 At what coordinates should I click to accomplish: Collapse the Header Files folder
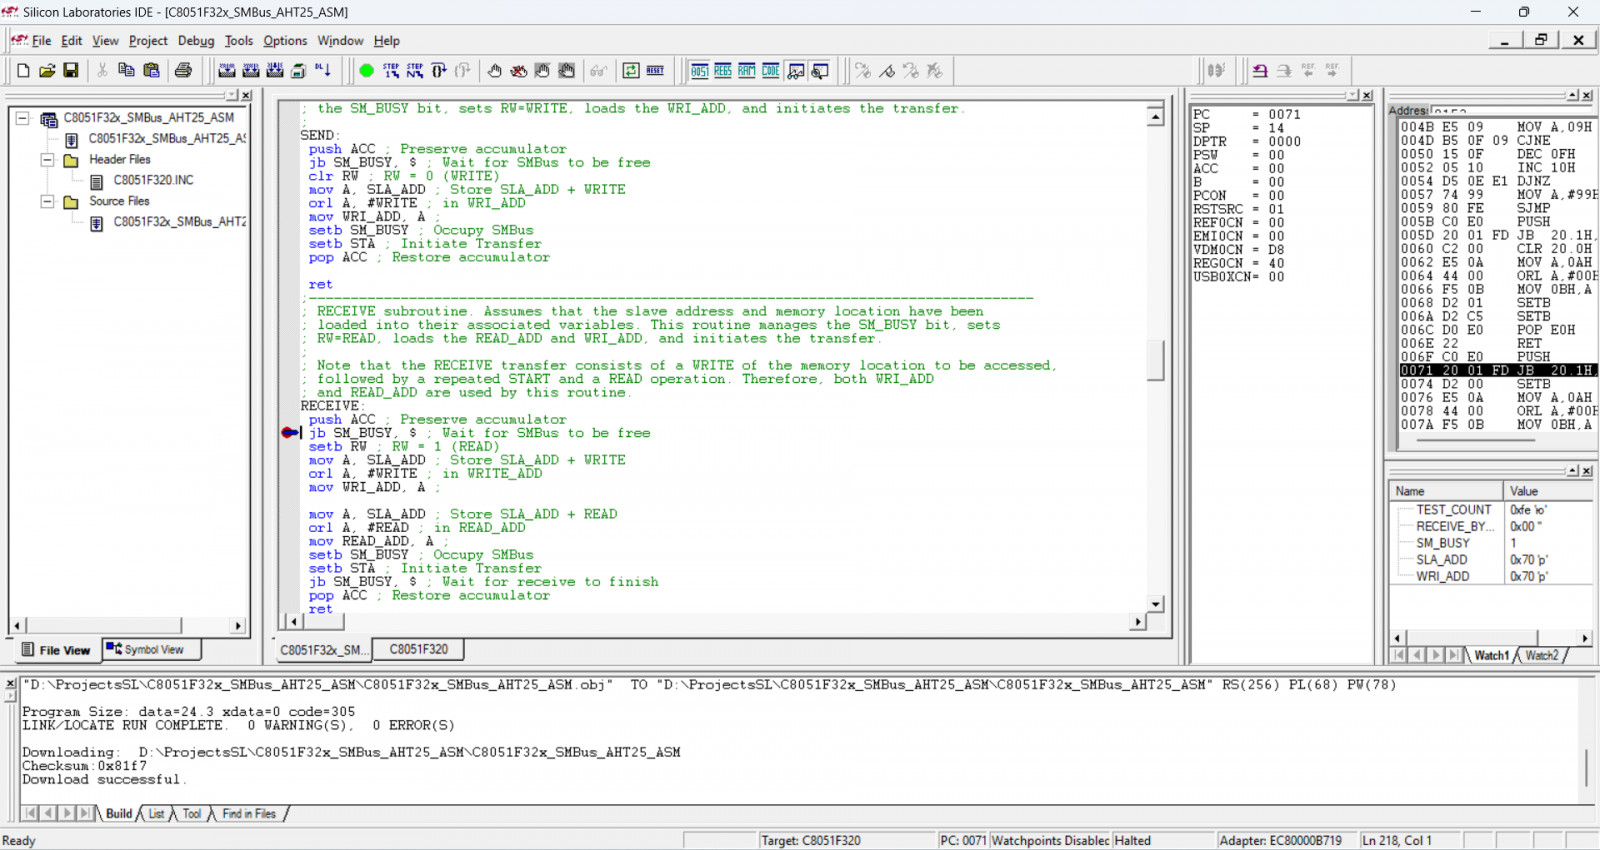coord(47,160)
